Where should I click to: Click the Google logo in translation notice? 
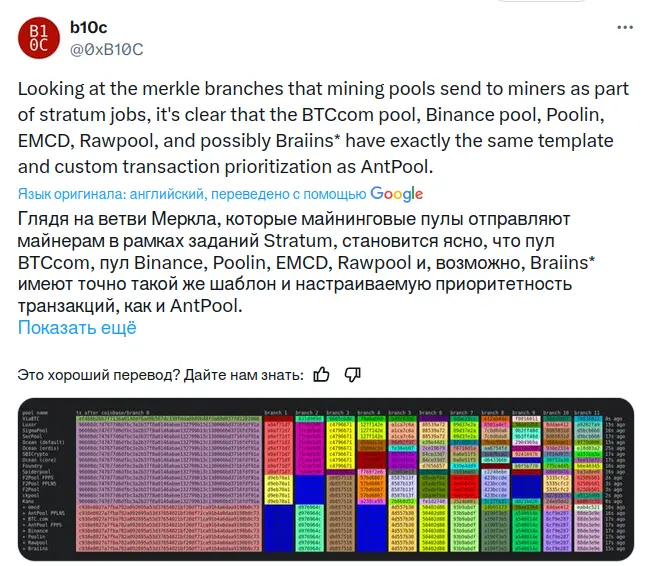396,194
